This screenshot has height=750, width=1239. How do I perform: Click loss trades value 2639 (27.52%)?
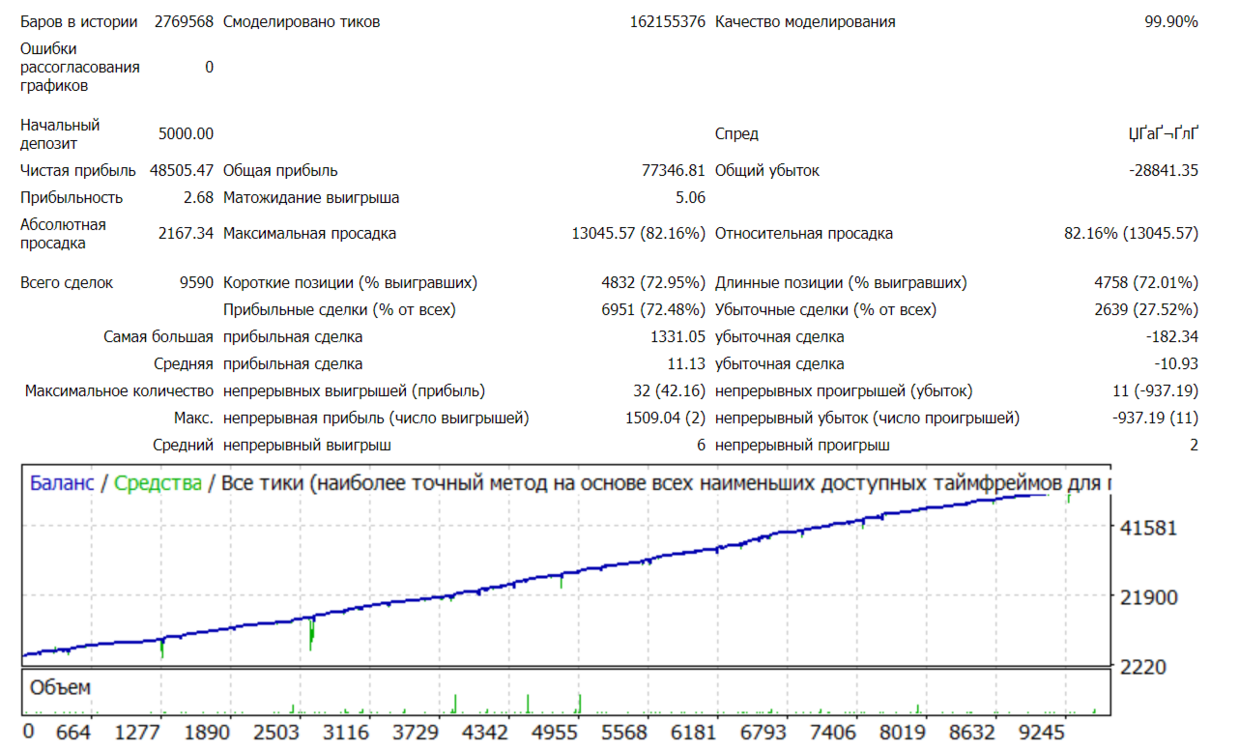pyautogui.click(x=1147, y=310)
